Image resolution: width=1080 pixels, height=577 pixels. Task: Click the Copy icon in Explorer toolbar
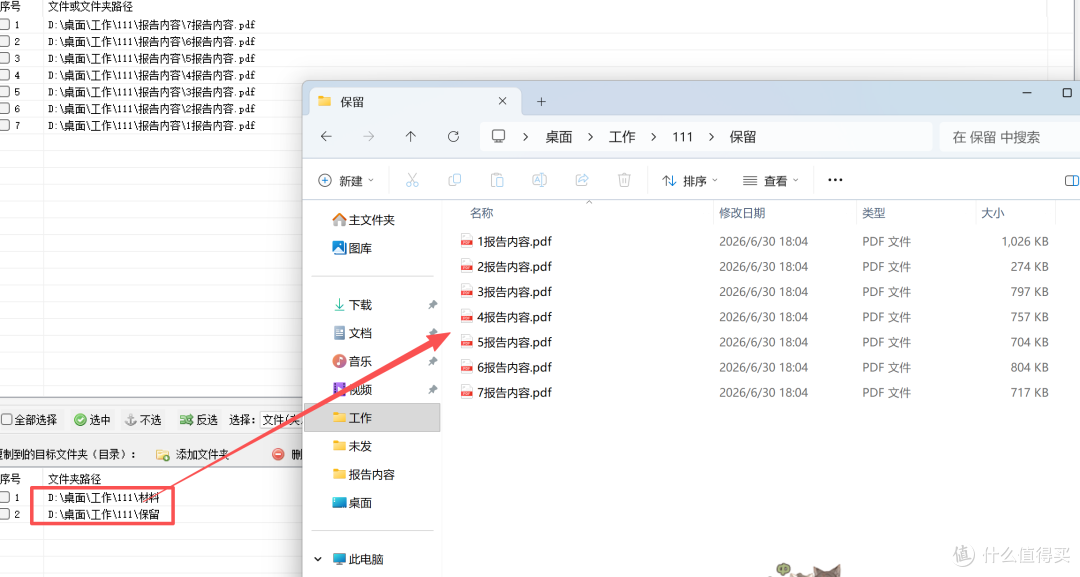pyautogui.click(x=455, y=180)
